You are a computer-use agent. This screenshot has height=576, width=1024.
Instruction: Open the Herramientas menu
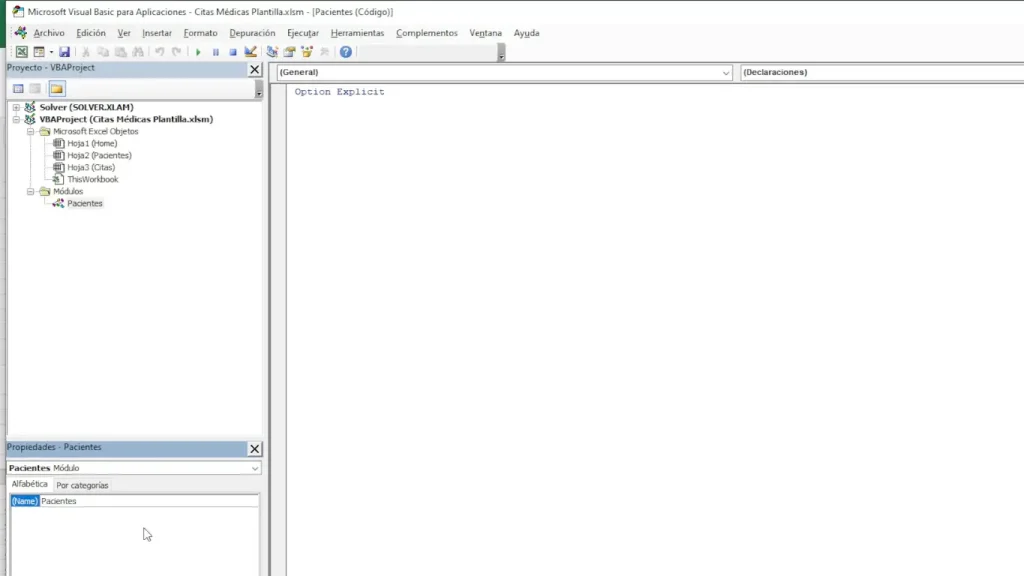[x=357, y=33]
